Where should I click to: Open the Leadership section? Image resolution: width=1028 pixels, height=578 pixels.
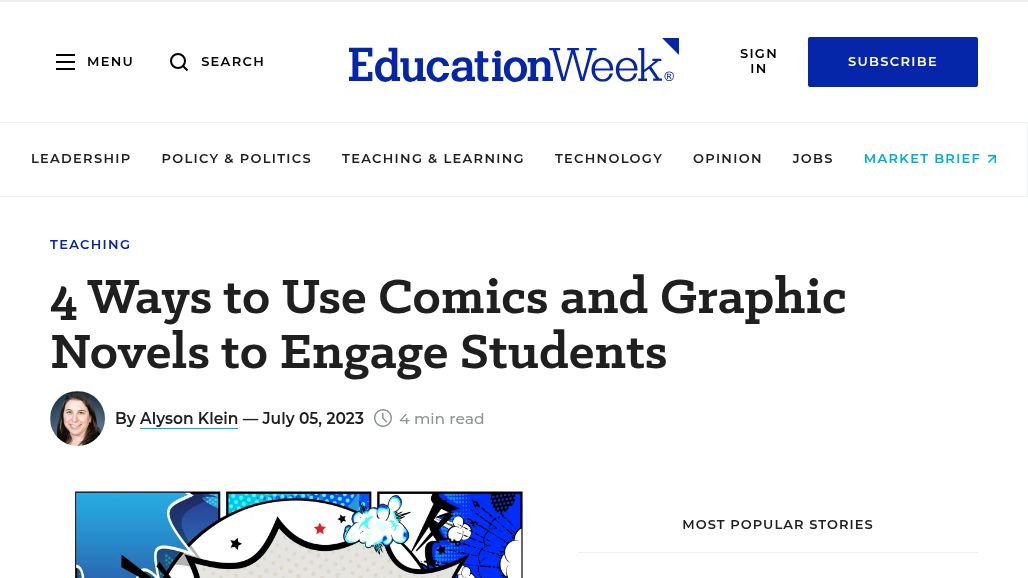pyautogui.click(x=81, y=159)
